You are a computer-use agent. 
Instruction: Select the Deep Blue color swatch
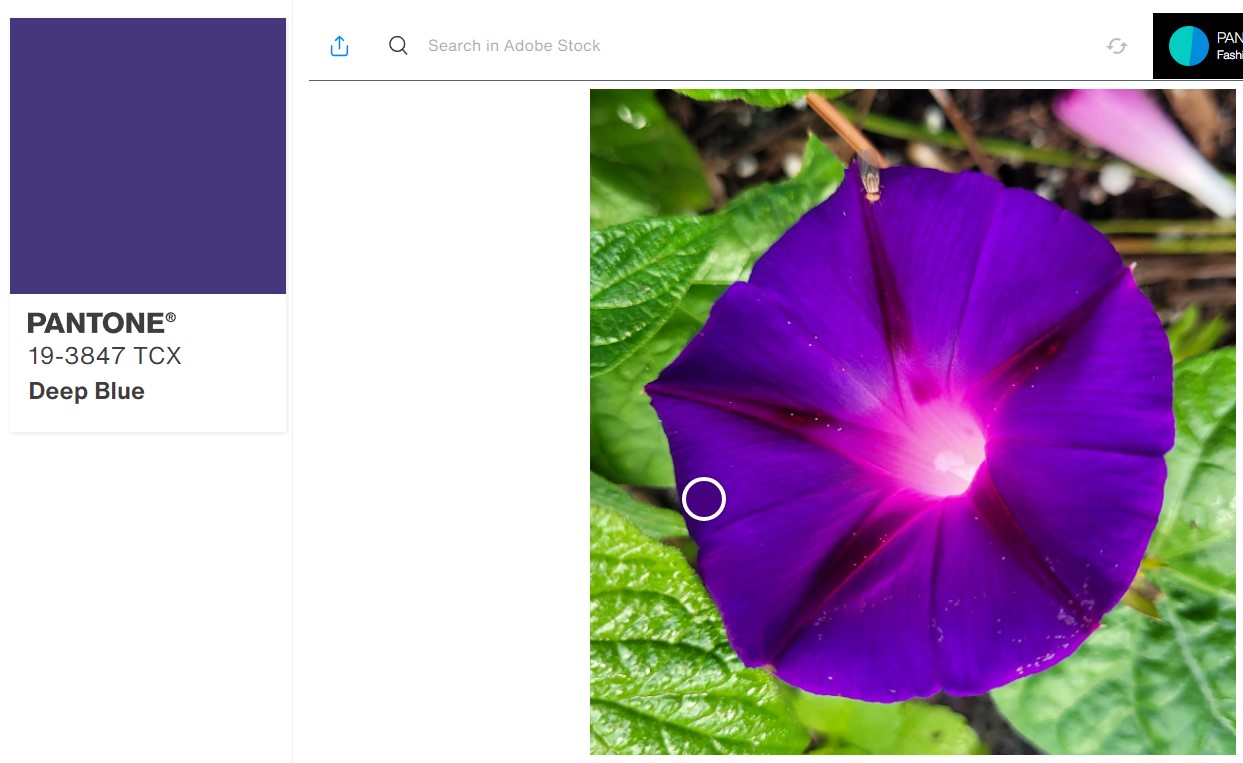pyautogui.click(x=148, y=156)
